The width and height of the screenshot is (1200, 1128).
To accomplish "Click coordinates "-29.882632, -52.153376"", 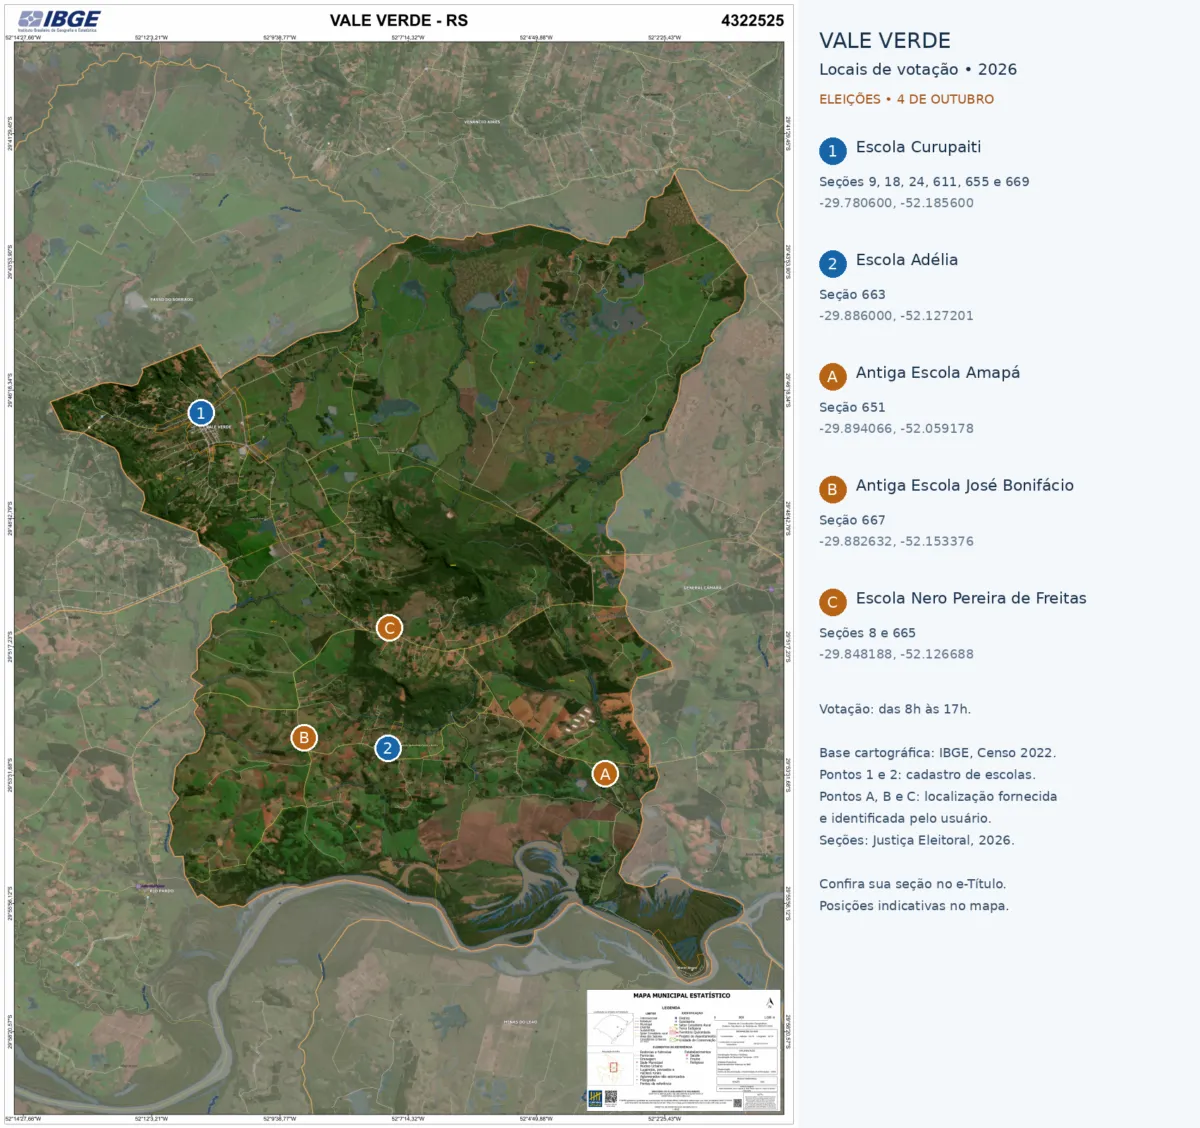I will coord(896,542).
